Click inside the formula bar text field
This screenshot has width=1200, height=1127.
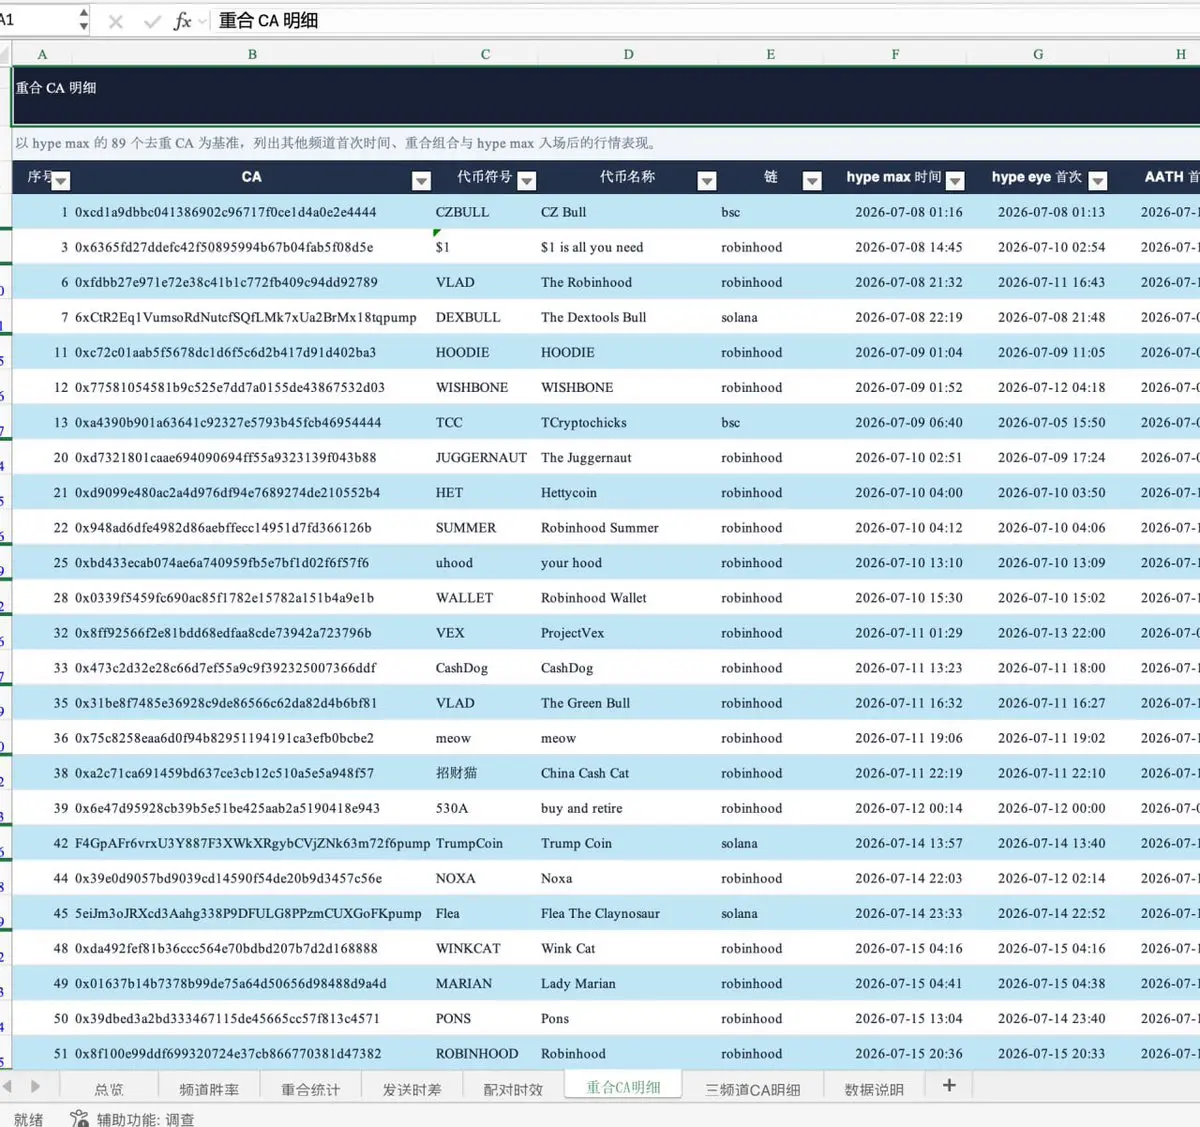tap(700, 20)
